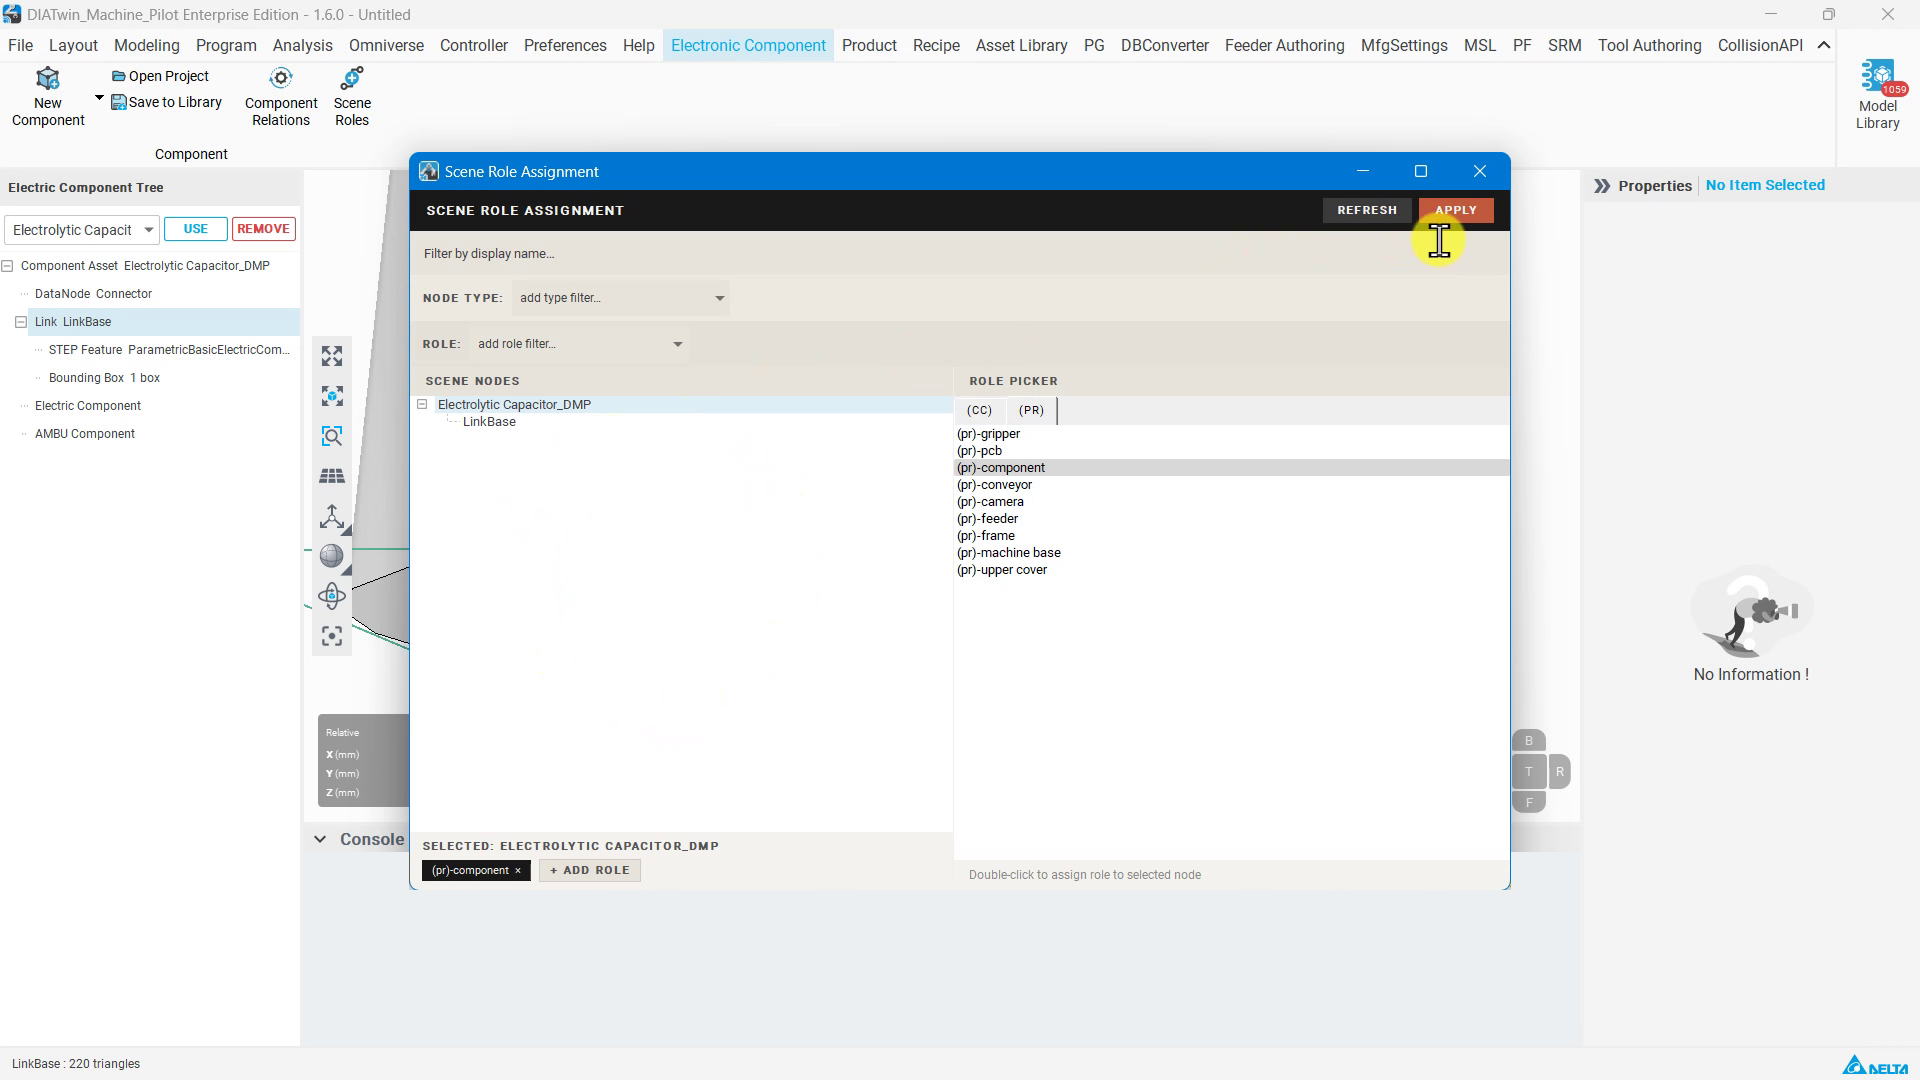1920x1080 pixels.
Task: Click the focus-center target viewport icon
Action: coord(332,636)
